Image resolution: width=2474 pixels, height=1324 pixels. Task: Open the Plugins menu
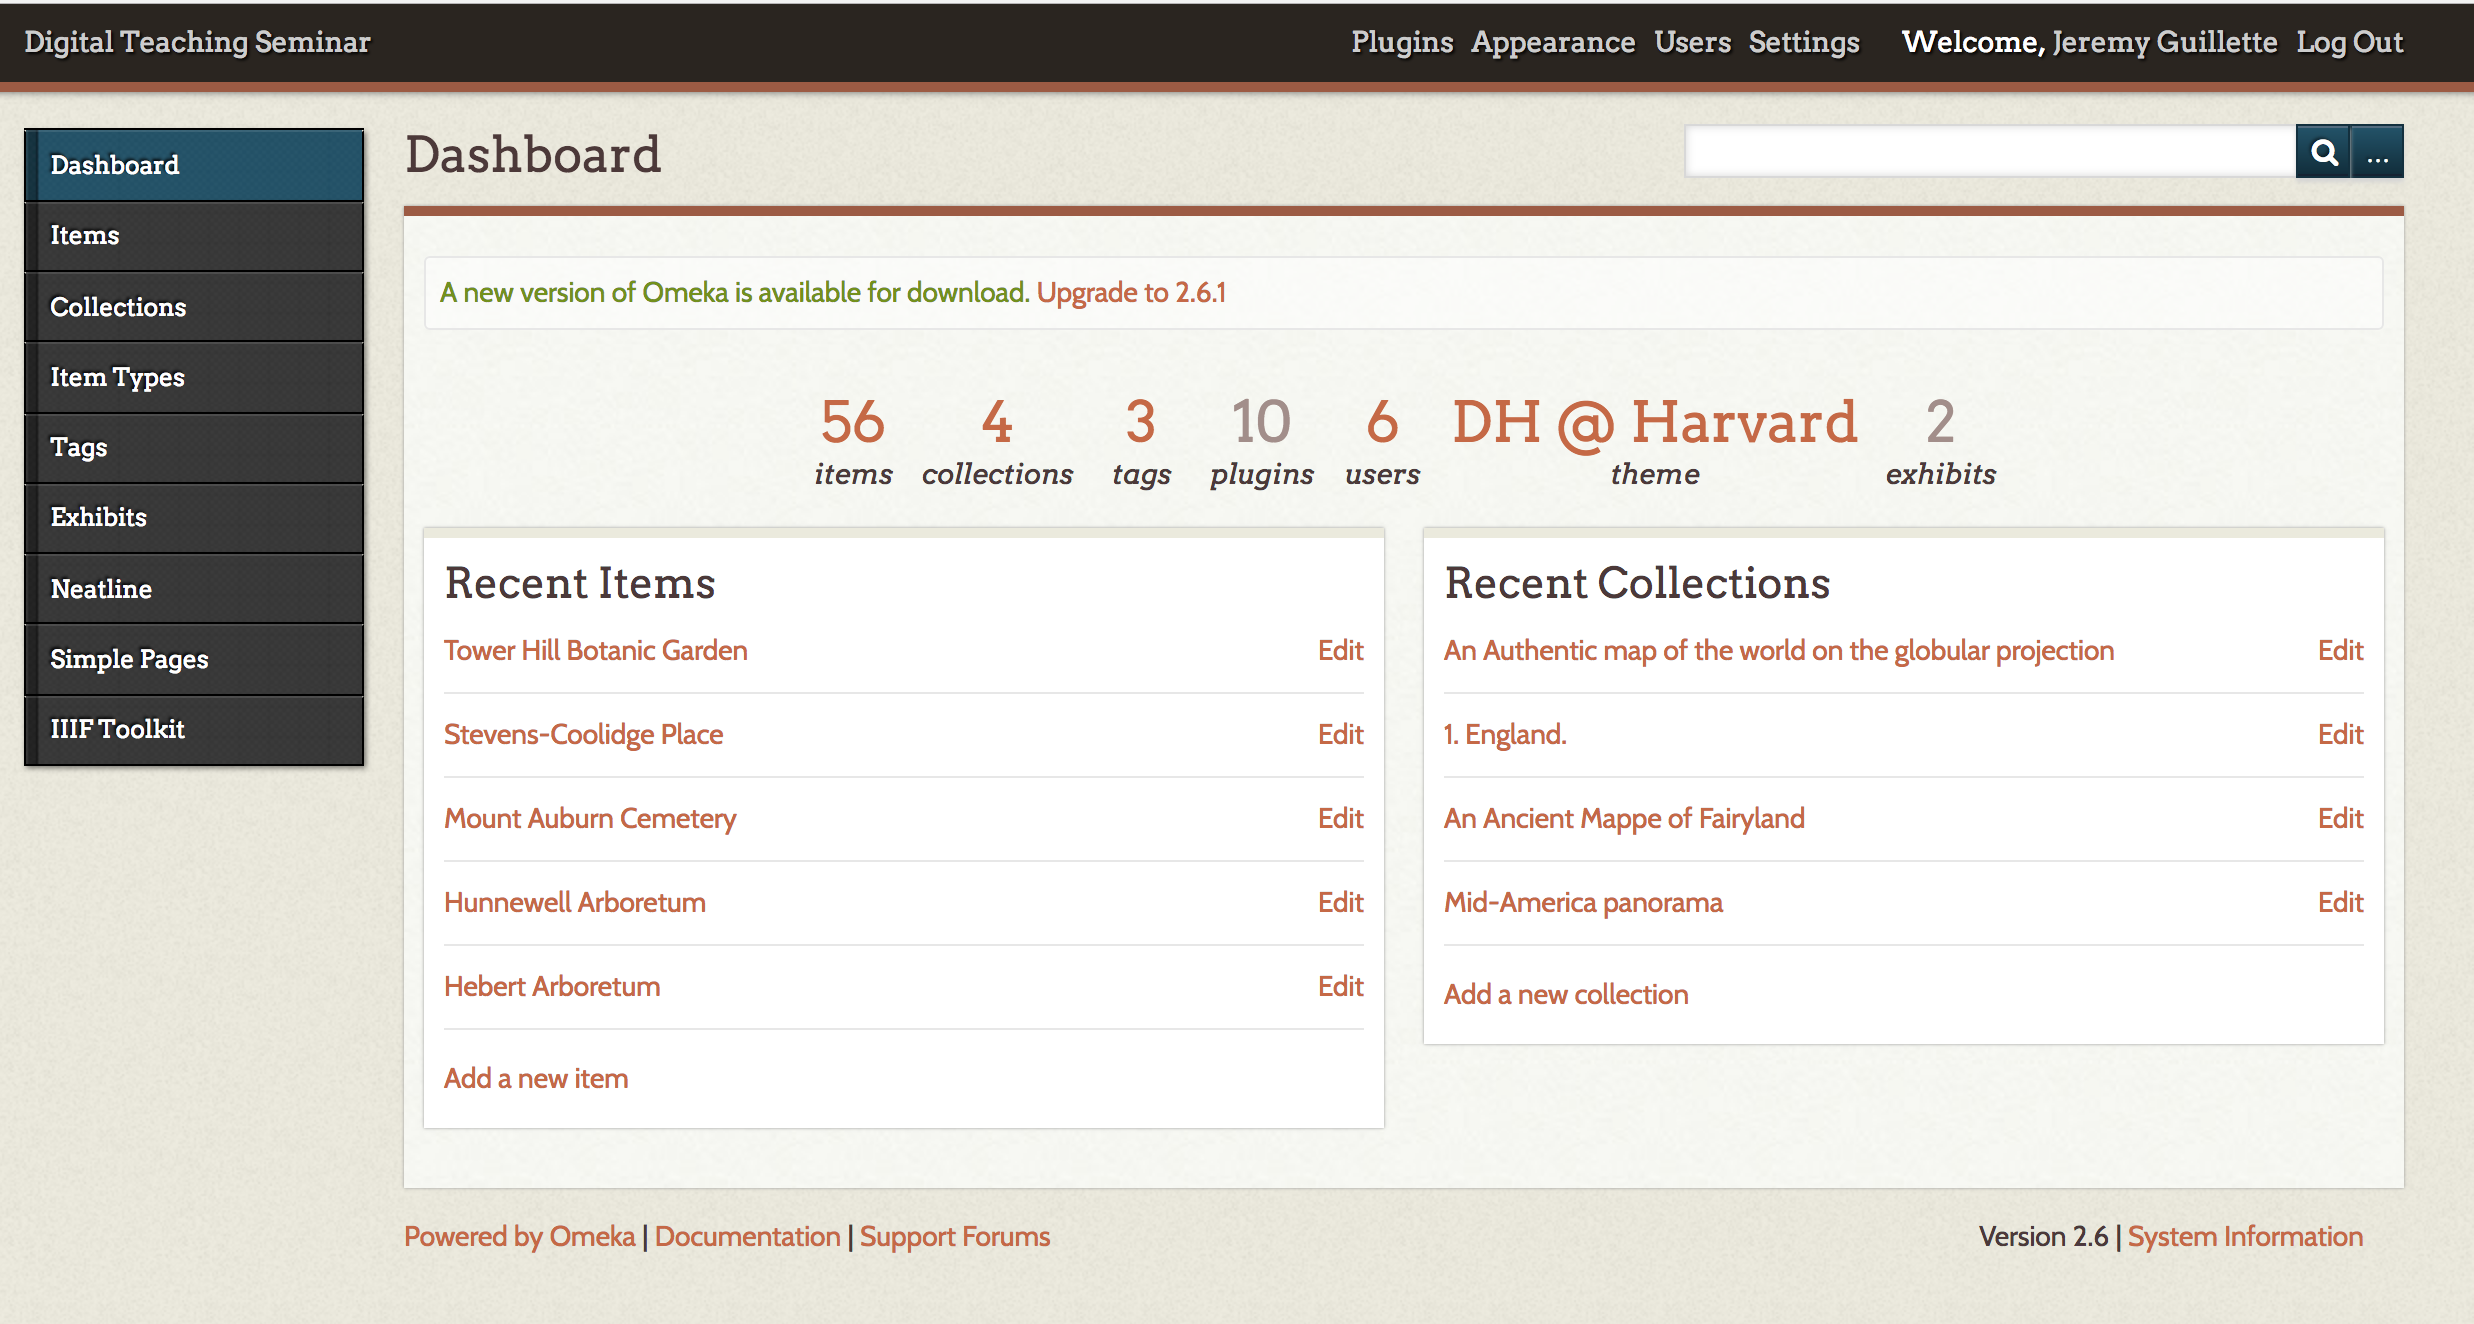[1402, 42]
